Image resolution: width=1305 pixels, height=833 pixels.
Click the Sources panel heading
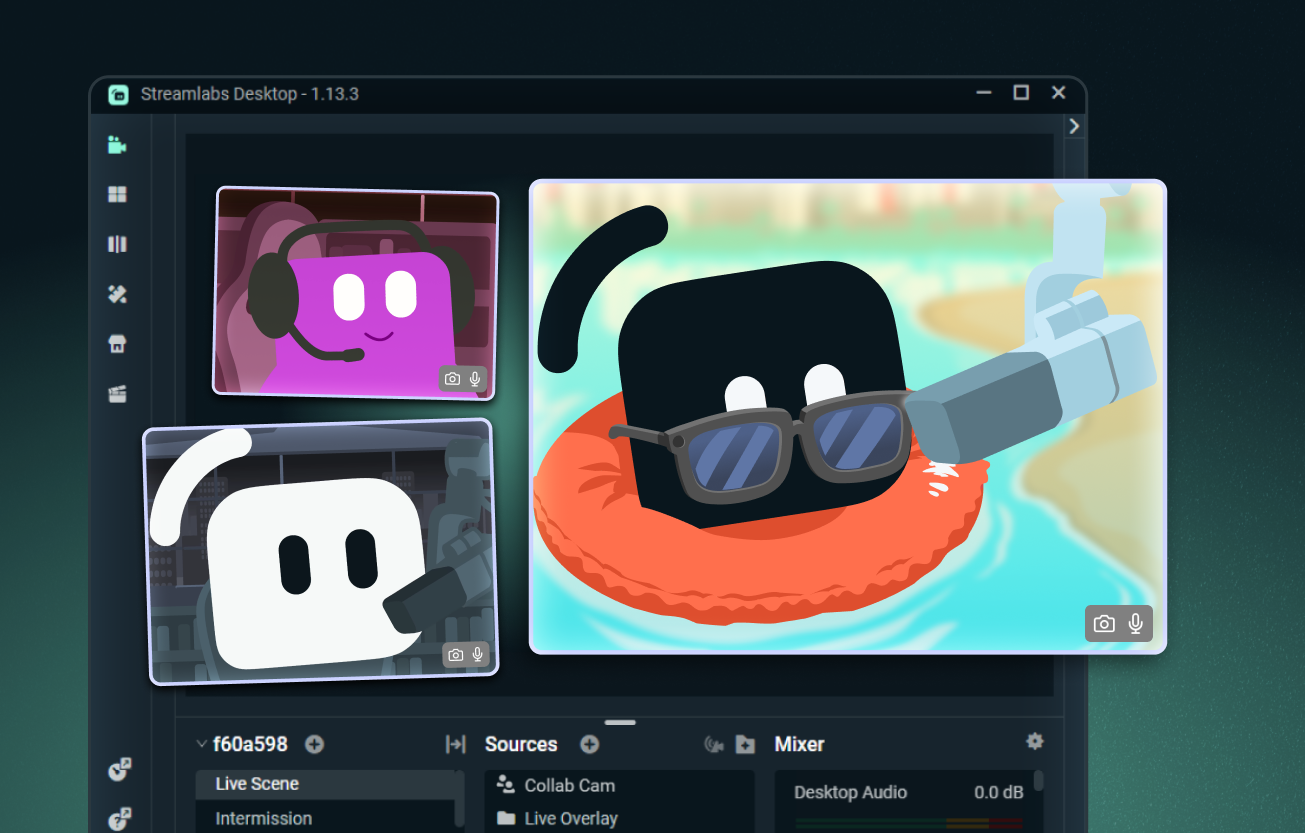point(521,744)
